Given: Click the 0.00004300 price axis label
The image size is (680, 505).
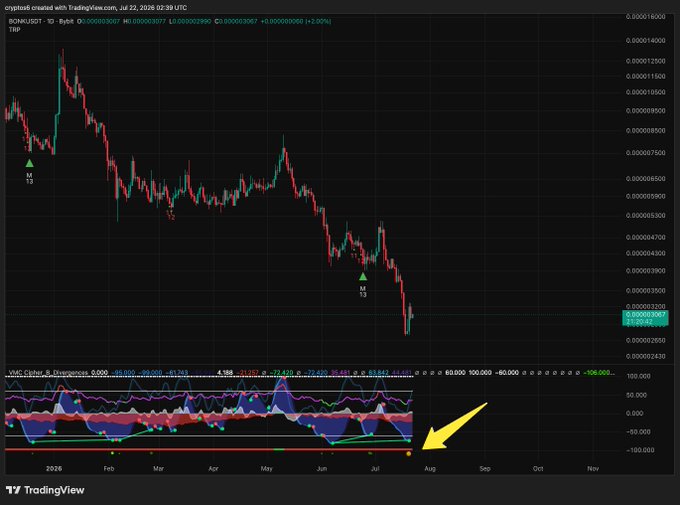Looking at the screenshot, I should pos(645,253).
